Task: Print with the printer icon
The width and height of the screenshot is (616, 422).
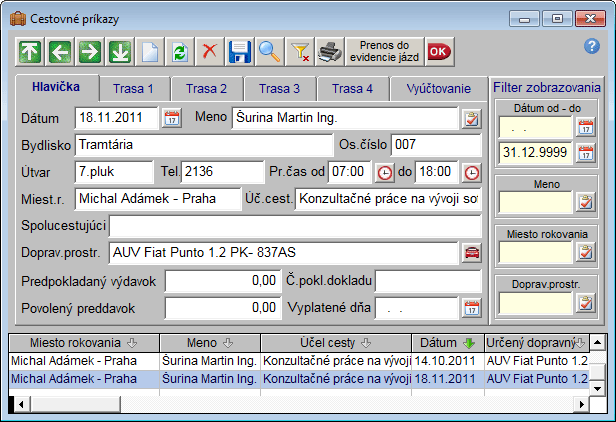Action: (330, 51)
